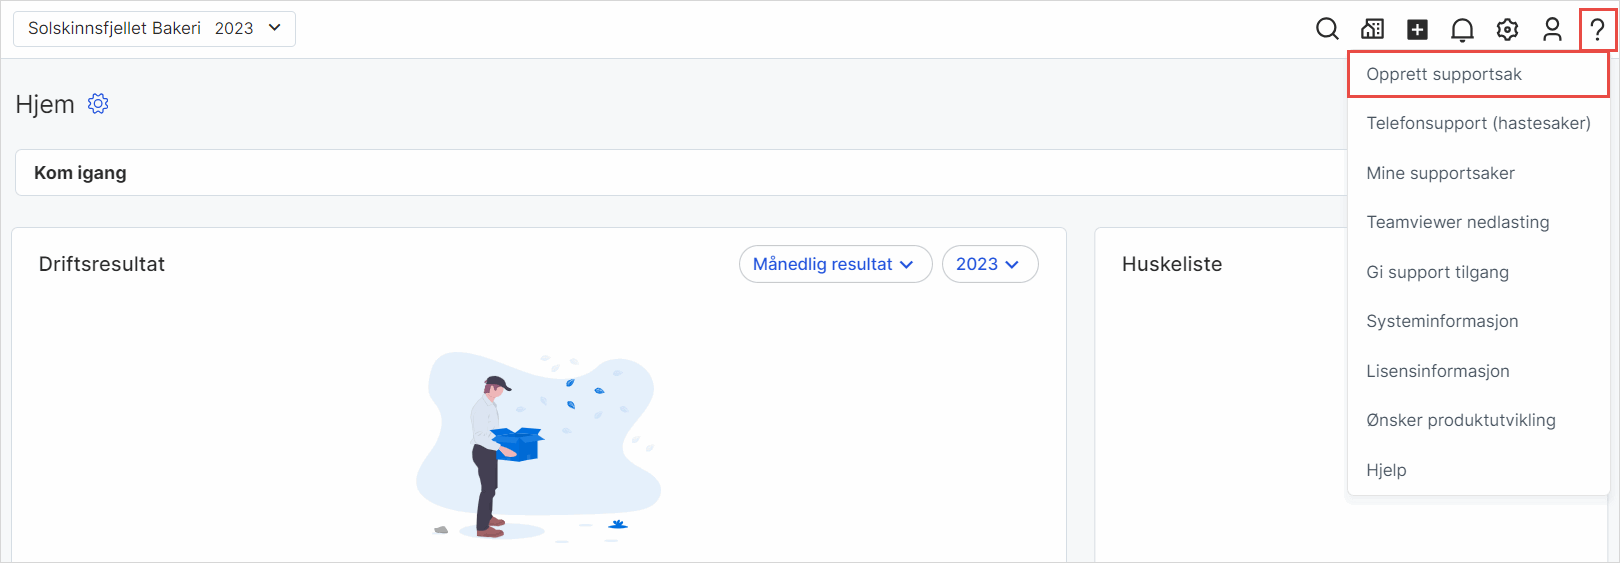Select Opprett supportsak menu item
The width and height of the screenshot is (1620, 563).
[x=1443, y=74]
